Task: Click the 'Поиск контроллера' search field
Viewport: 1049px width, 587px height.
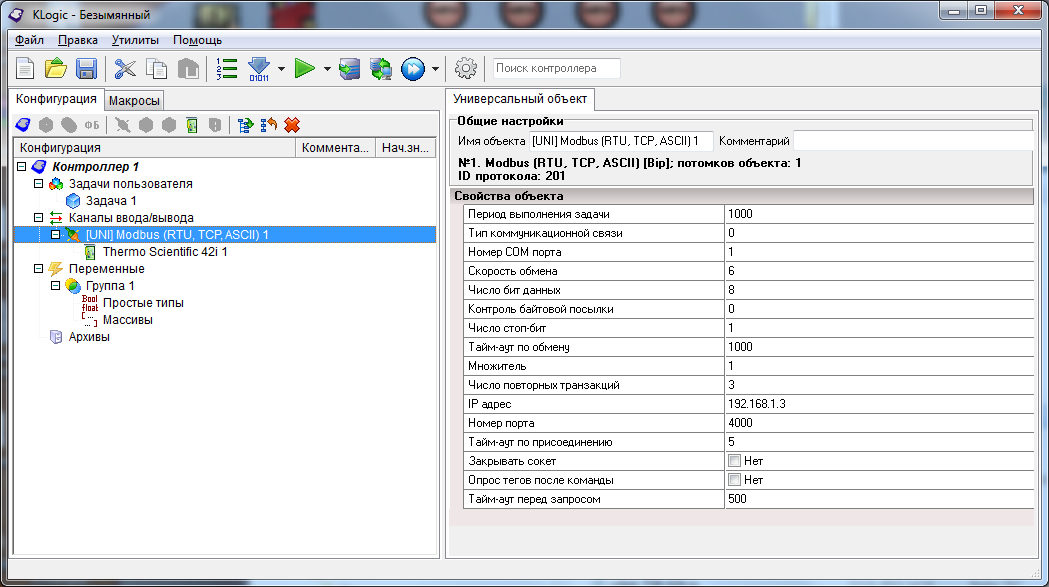Action: 556,69
